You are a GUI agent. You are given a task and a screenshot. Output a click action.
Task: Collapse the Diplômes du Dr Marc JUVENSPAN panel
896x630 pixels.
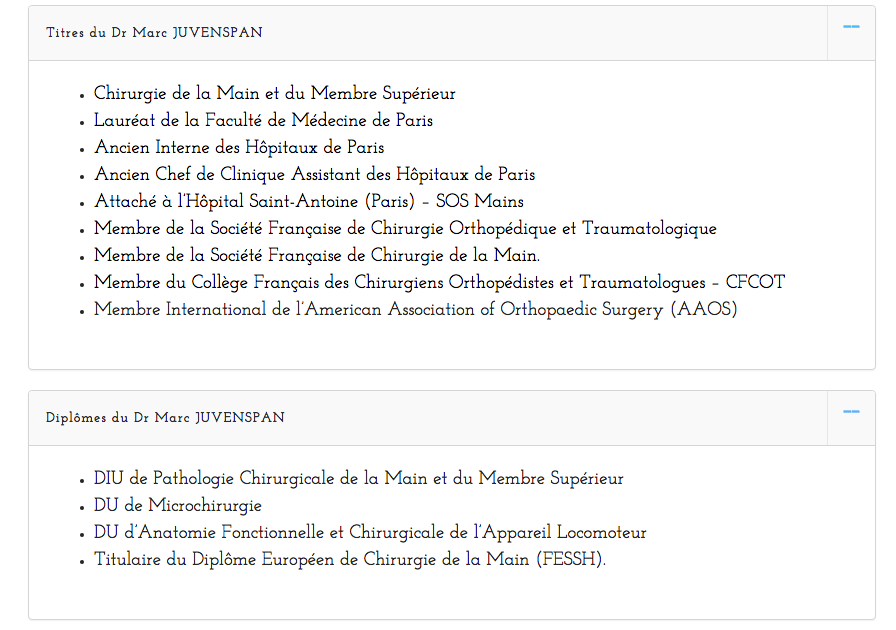click(x=851, y=412)
